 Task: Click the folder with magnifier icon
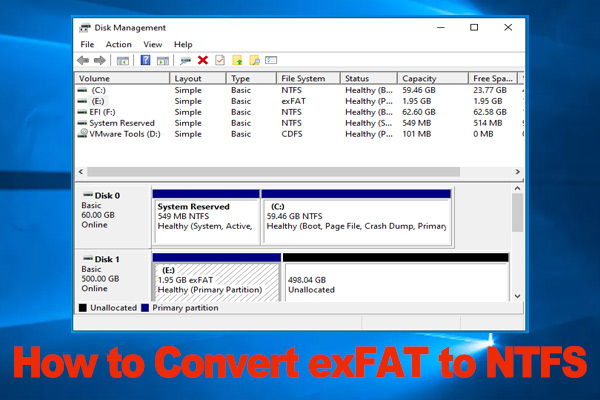point(254,60)
